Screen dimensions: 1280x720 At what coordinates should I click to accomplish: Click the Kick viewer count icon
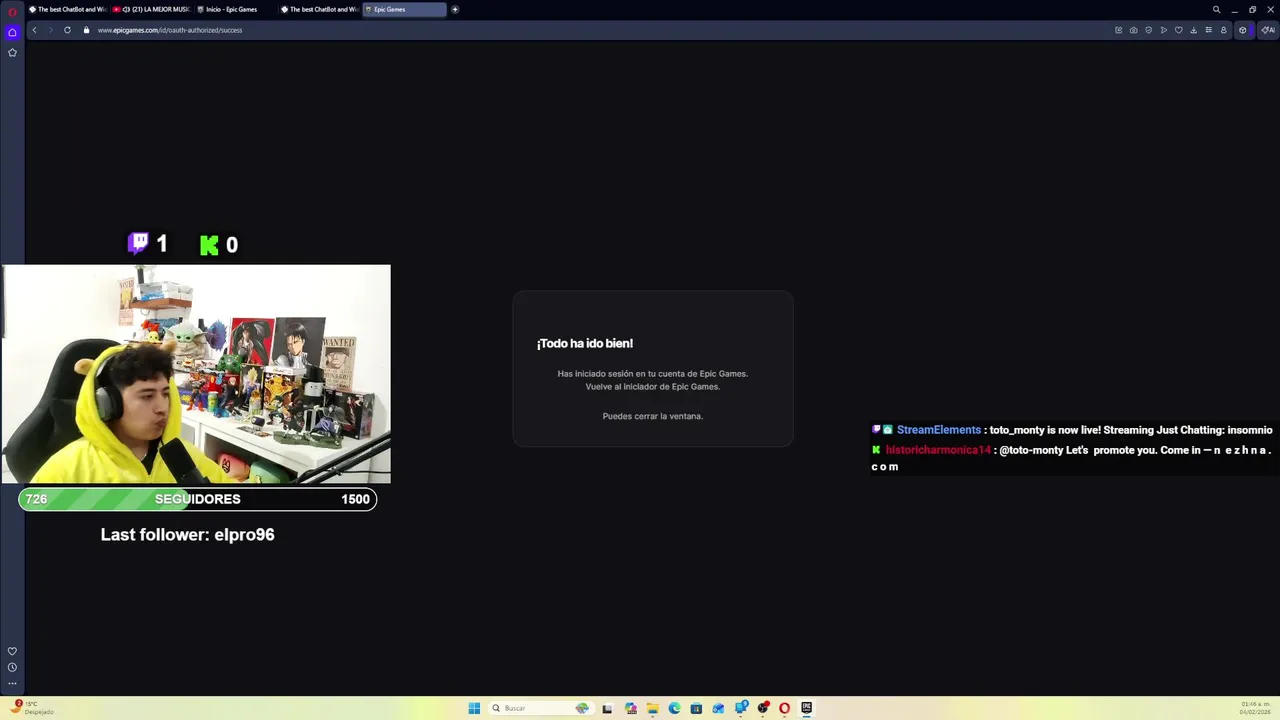pos(209,245)
